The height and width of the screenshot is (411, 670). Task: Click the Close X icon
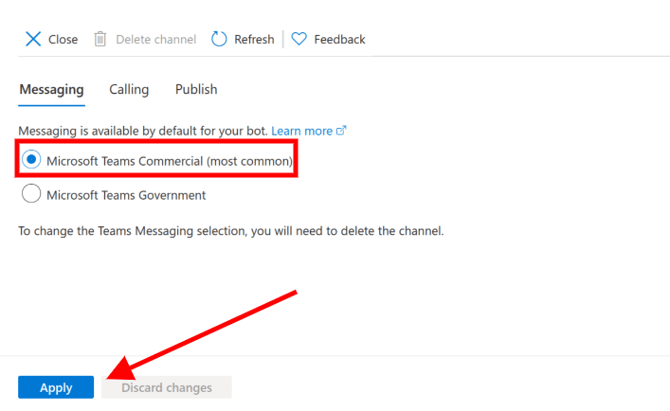[33, 39]
